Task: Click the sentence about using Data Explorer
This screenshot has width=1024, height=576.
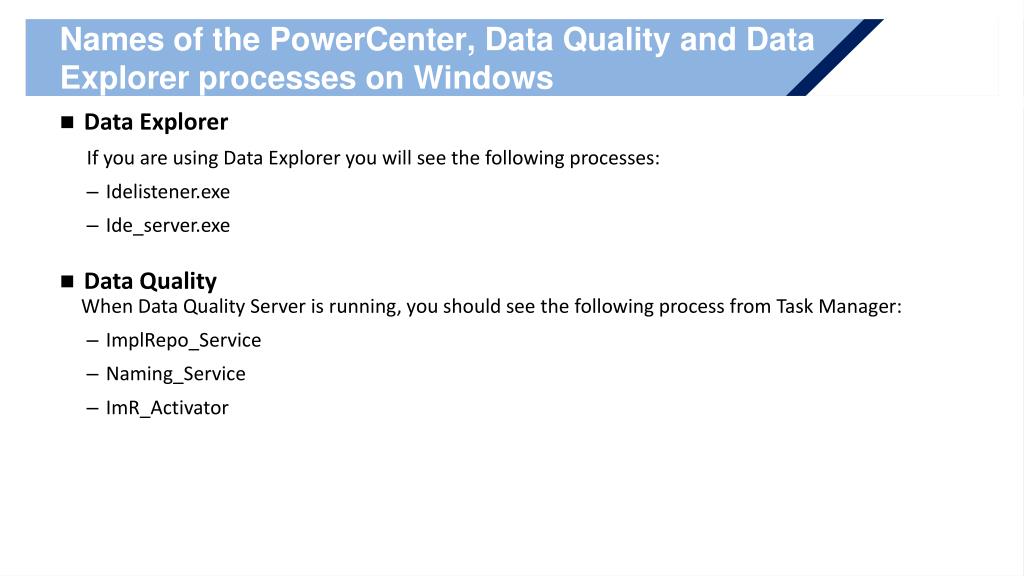Action: [373, 159]
